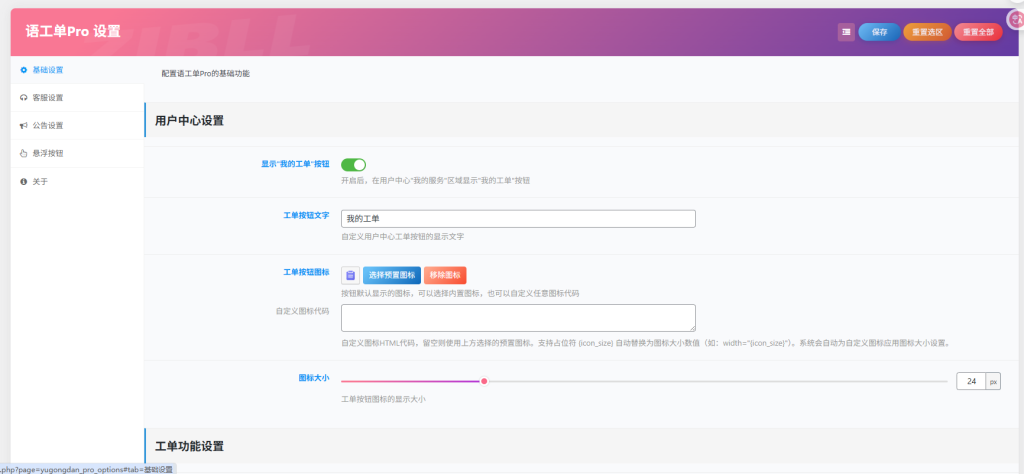Click the resize grip of the code textarea
Image resolution: width=1024 pixels, height=474 pixels.
tap(692, 328)
